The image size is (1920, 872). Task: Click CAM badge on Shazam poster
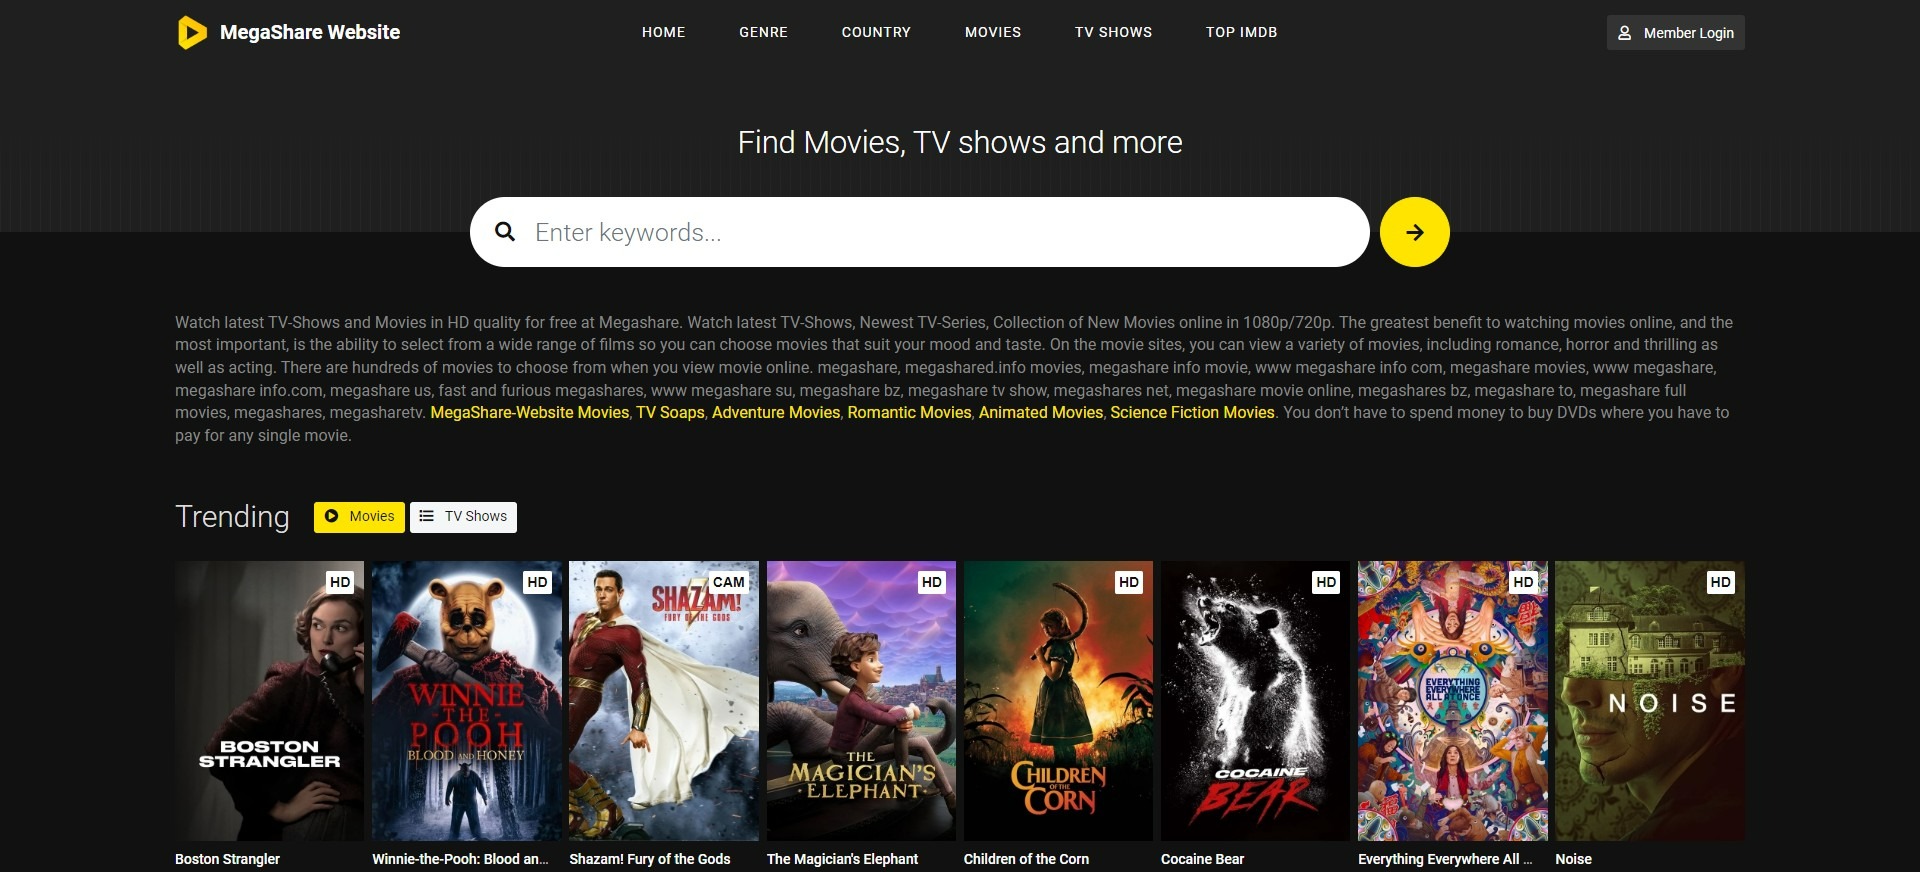(728, 582)
